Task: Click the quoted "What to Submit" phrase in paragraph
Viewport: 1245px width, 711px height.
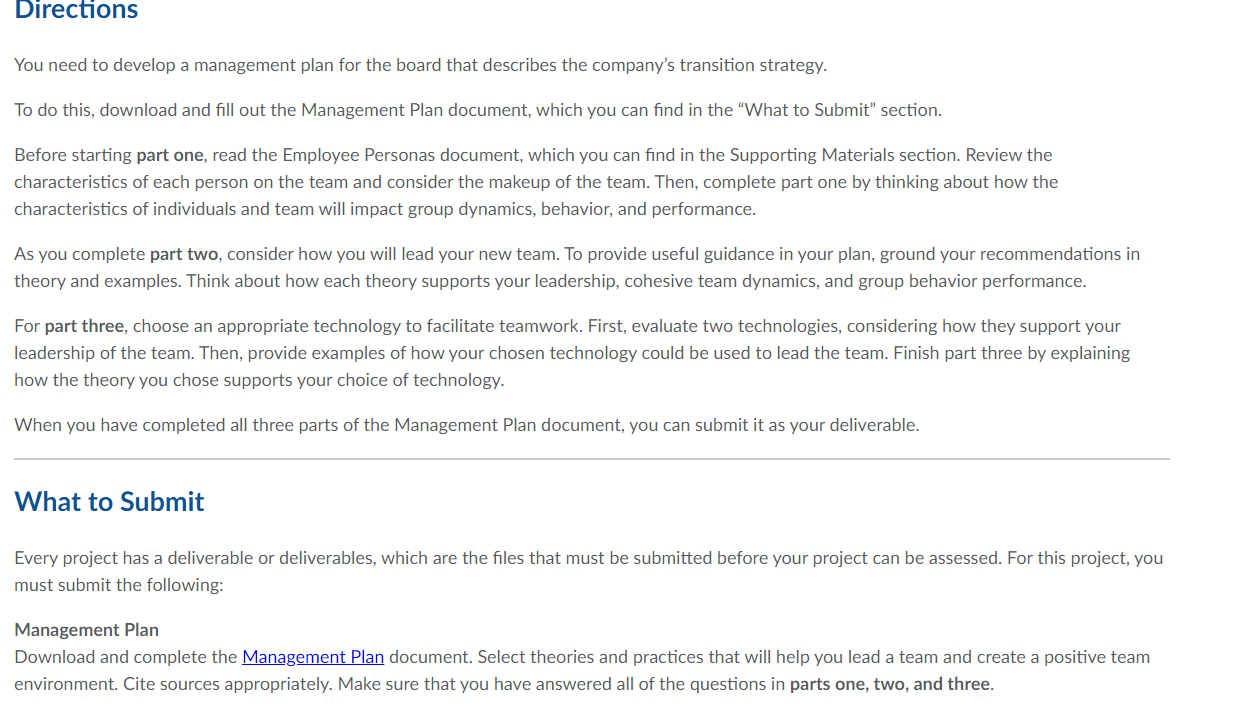Action: pos(806,110)
